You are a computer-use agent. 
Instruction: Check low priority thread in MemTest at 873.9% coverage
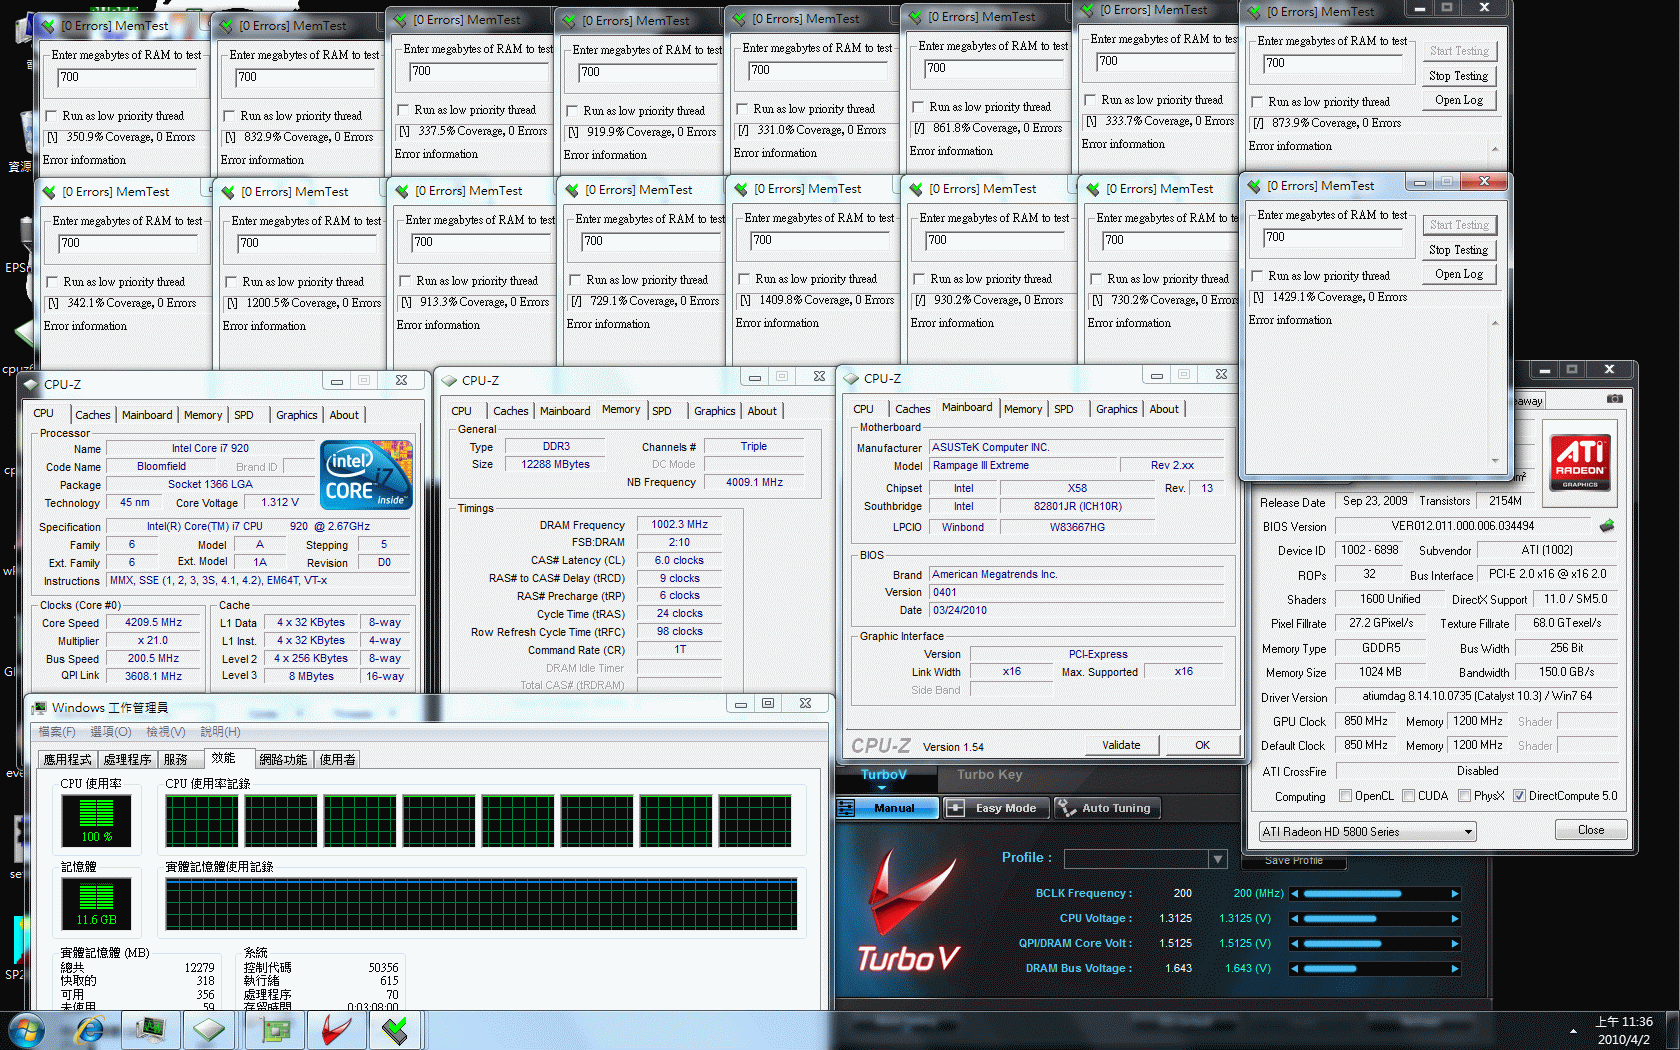click(x=1258, y=102)
